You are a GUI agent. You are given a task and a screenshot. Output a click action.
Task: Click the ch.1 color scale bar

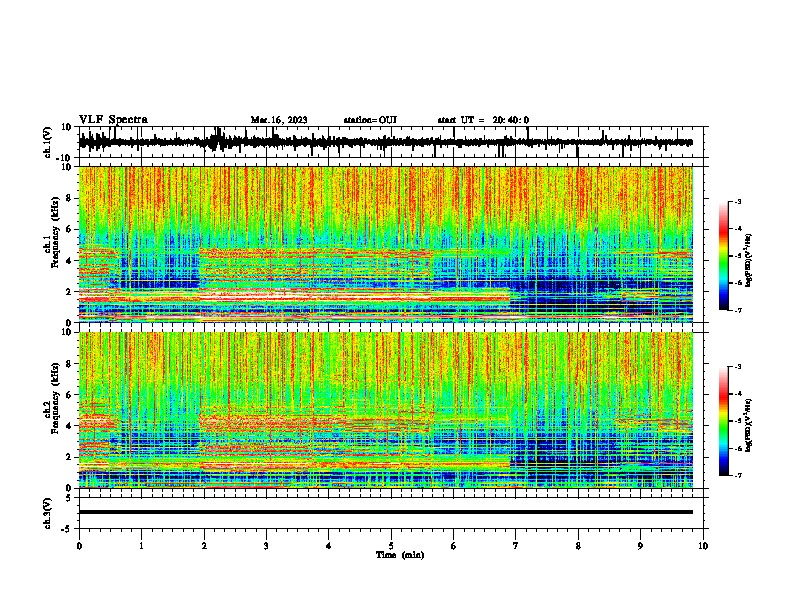[x=723, y=256]
